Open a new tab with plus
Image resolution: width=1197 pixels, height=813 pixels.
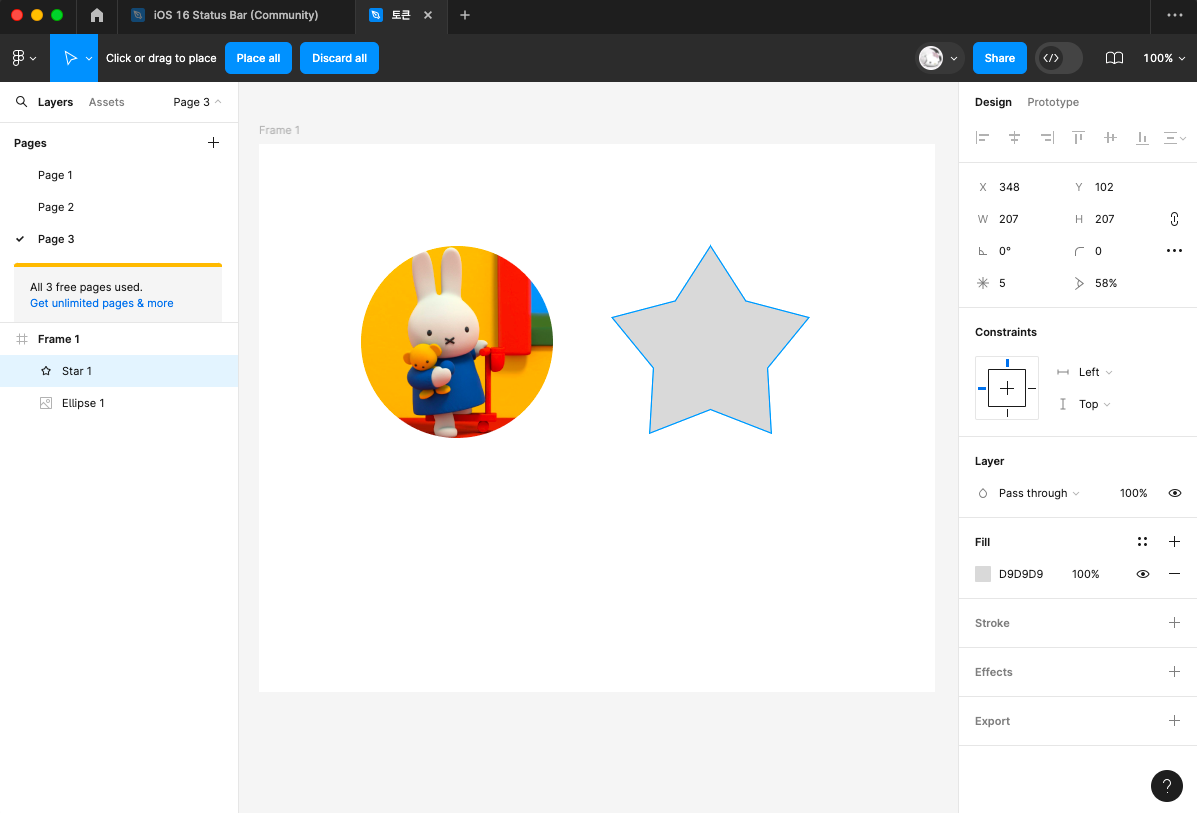click(465, 15)
